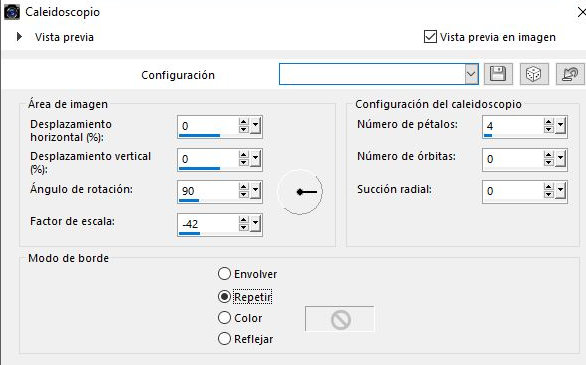Increase Factor de escala using up spinner

(x=244, y=220)
